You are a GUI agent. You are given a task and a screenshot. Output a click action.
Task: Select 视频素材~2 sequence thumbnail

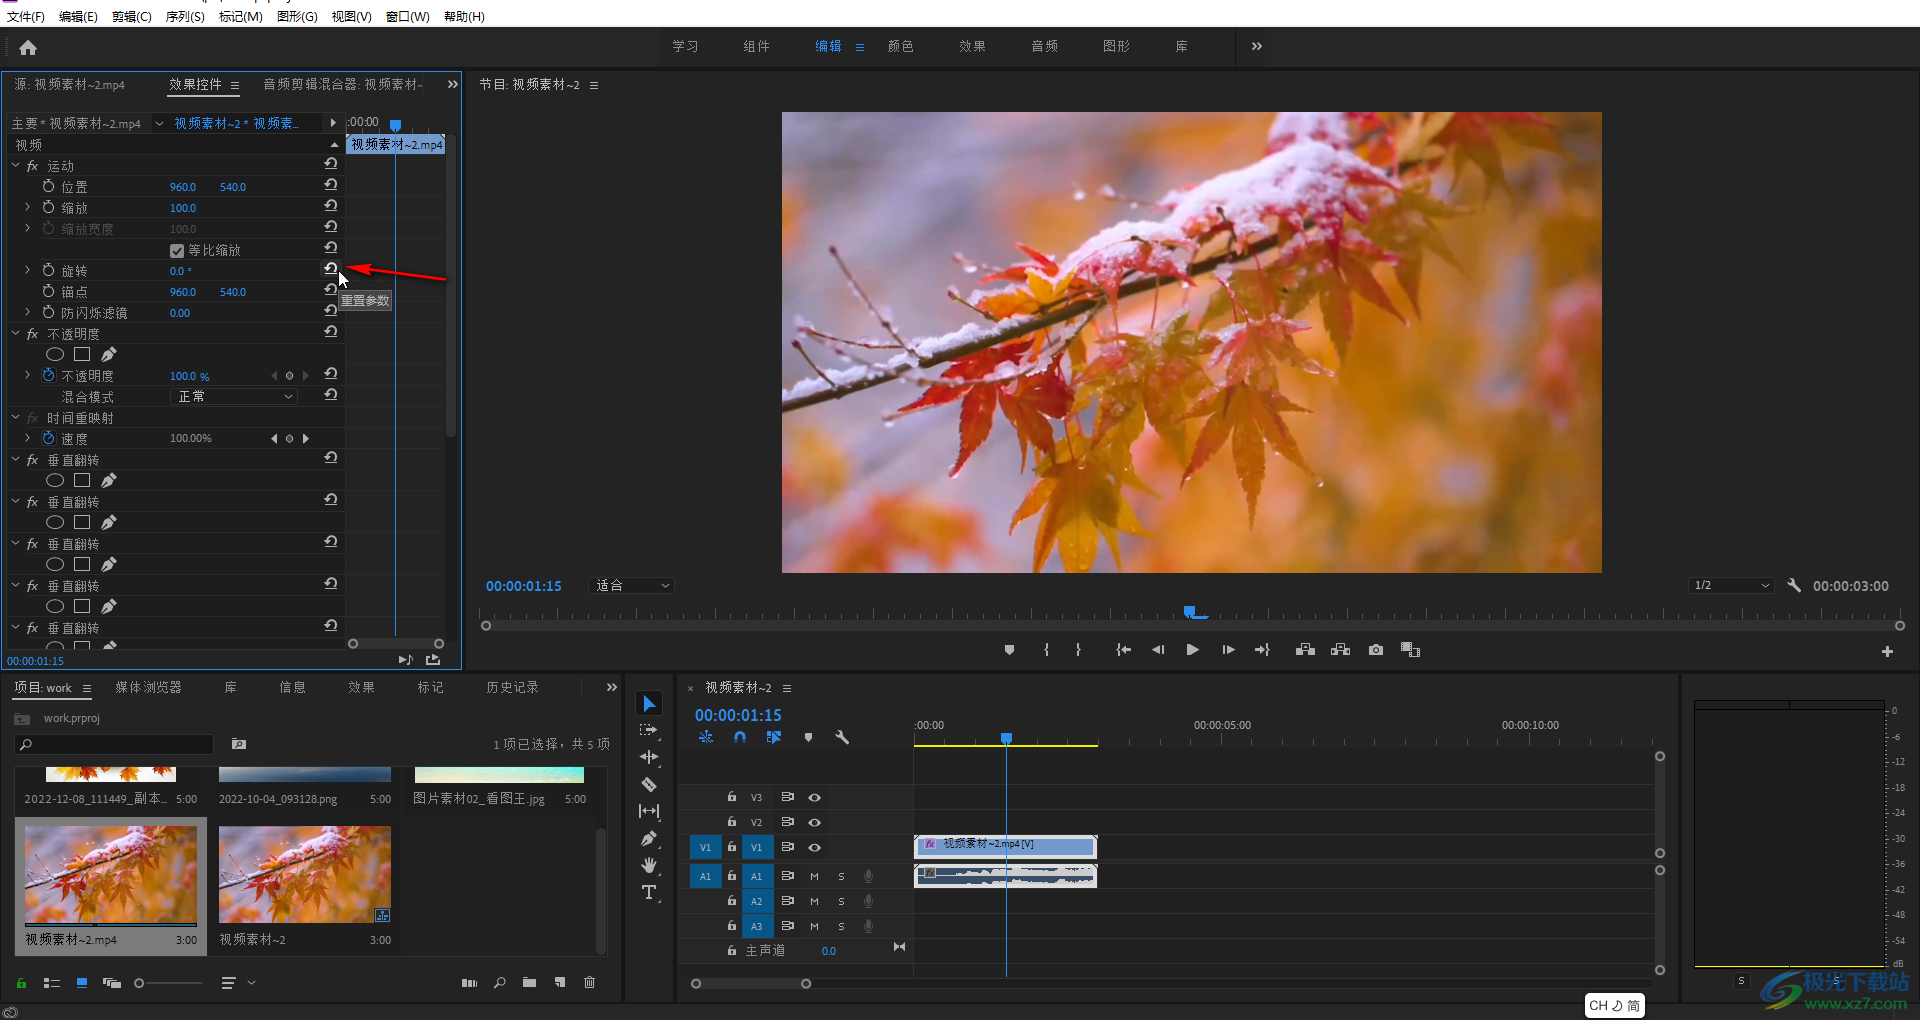(x=305, y=874)
